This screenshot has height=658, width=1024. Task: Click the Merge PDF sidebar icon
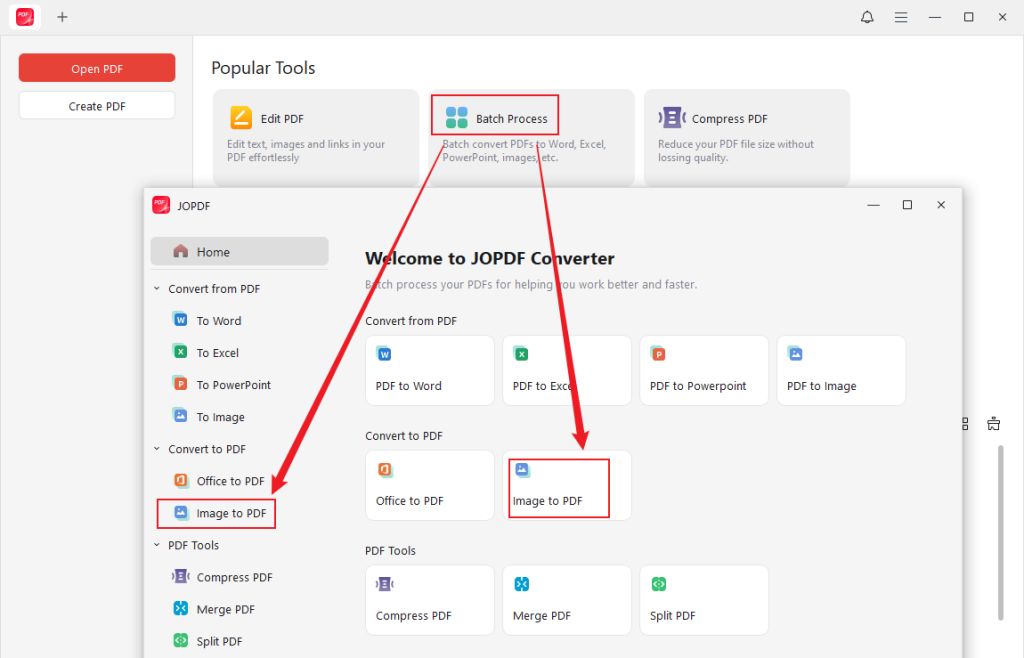point(181,608)
